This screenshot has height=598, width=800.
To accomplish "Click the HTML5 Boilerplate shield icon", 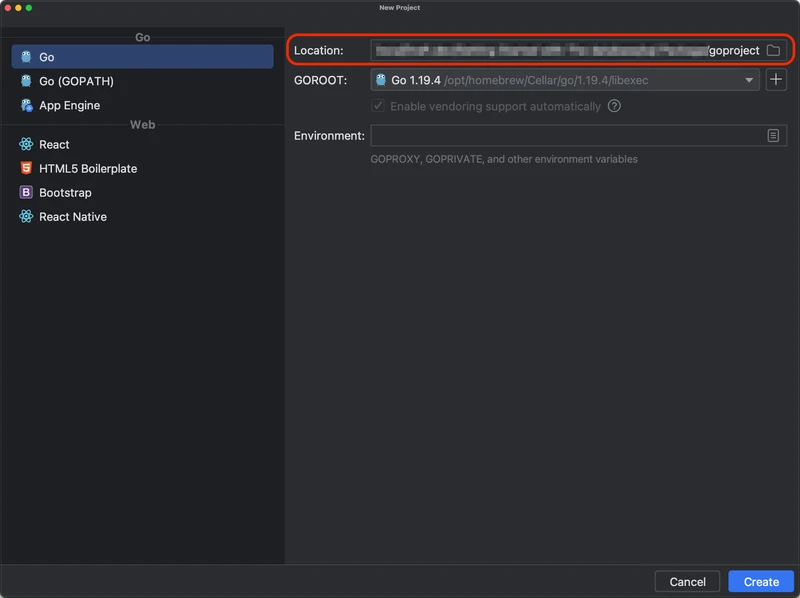I will [x=26, y=169].
